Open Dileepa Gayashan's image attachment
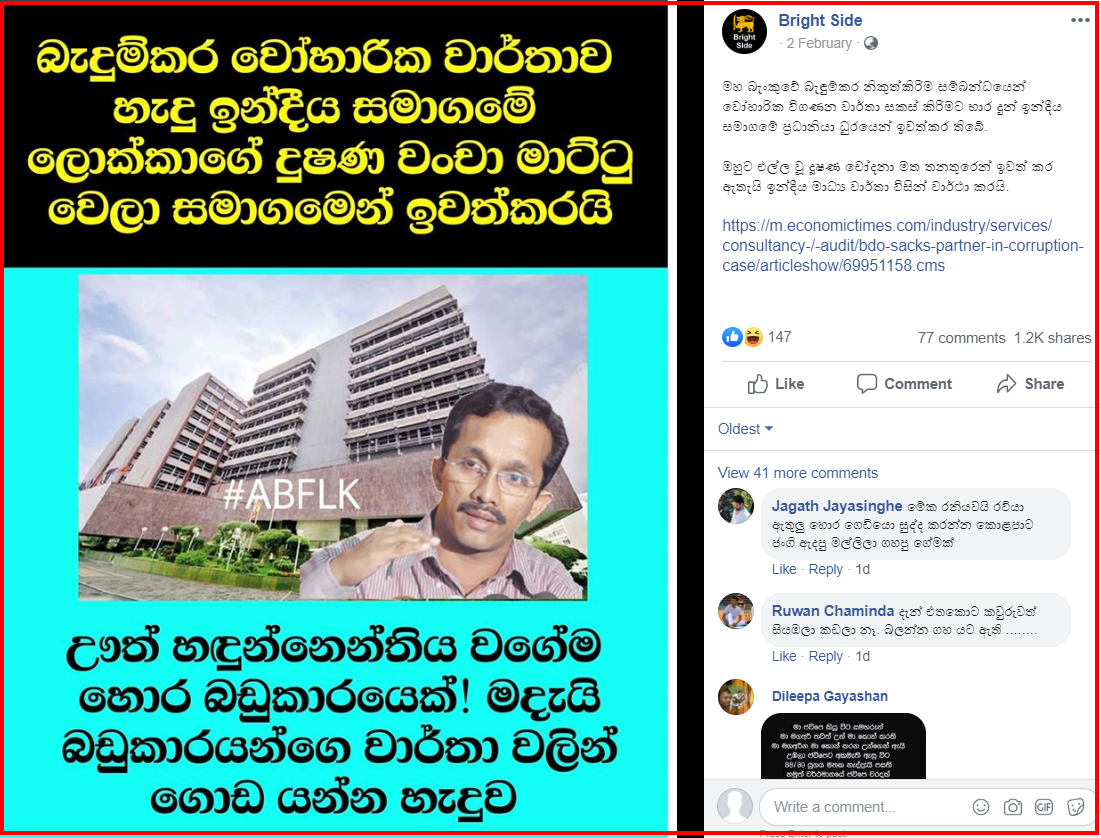 [843, 746]
